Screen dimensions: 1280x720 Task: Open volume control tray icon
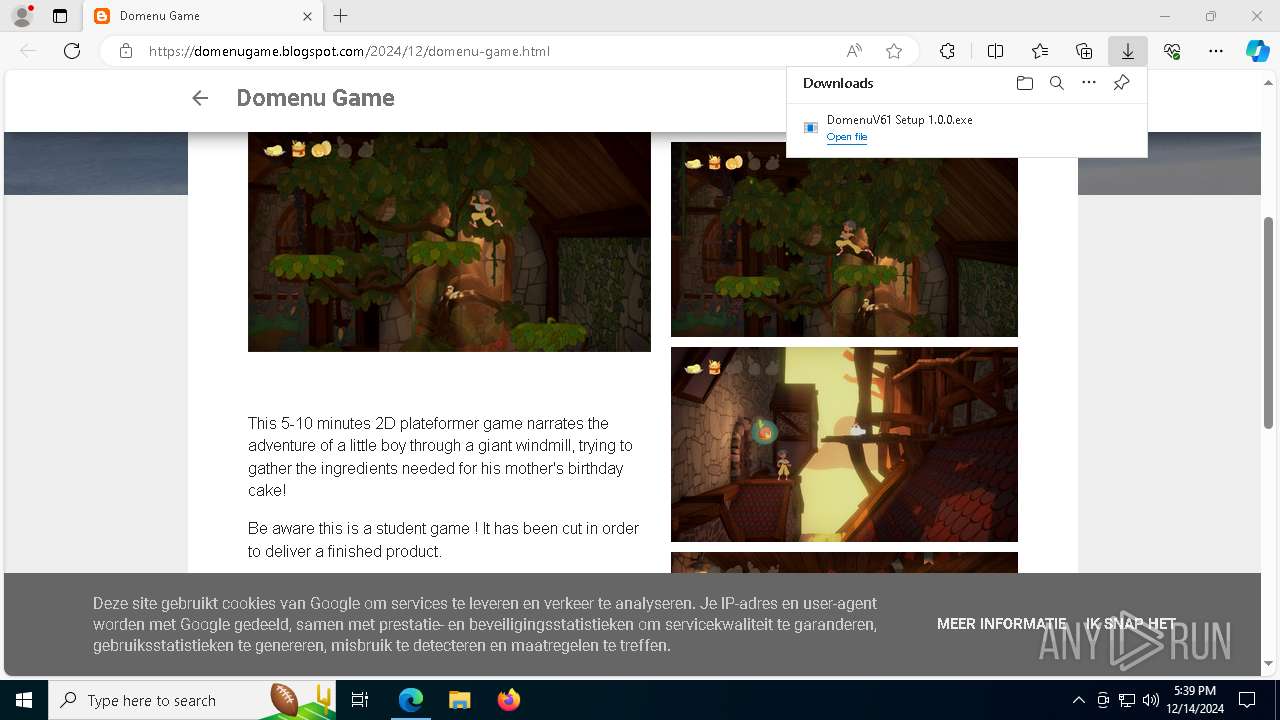coord(1150,700)
